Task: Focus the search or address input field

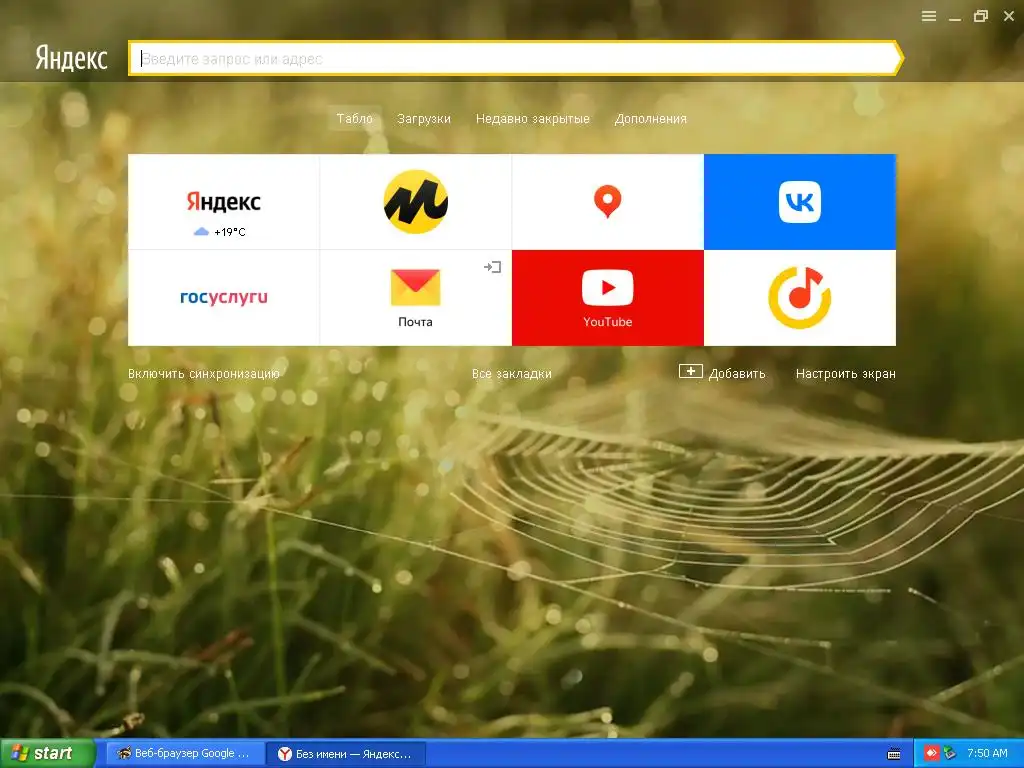Action: tap(513, 59)
